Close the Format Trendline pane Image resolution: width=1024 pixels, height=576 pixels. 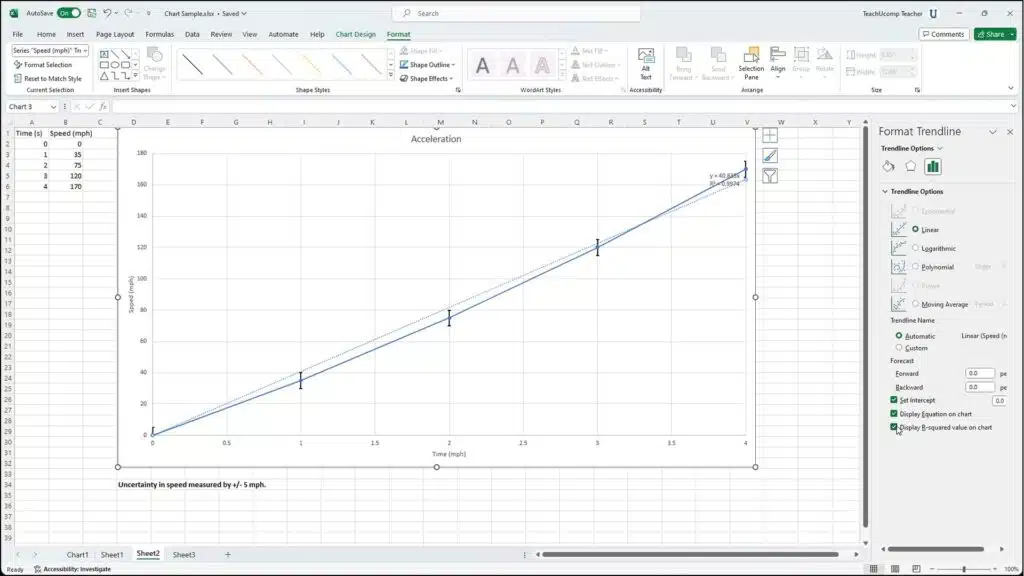point(1010,132)
